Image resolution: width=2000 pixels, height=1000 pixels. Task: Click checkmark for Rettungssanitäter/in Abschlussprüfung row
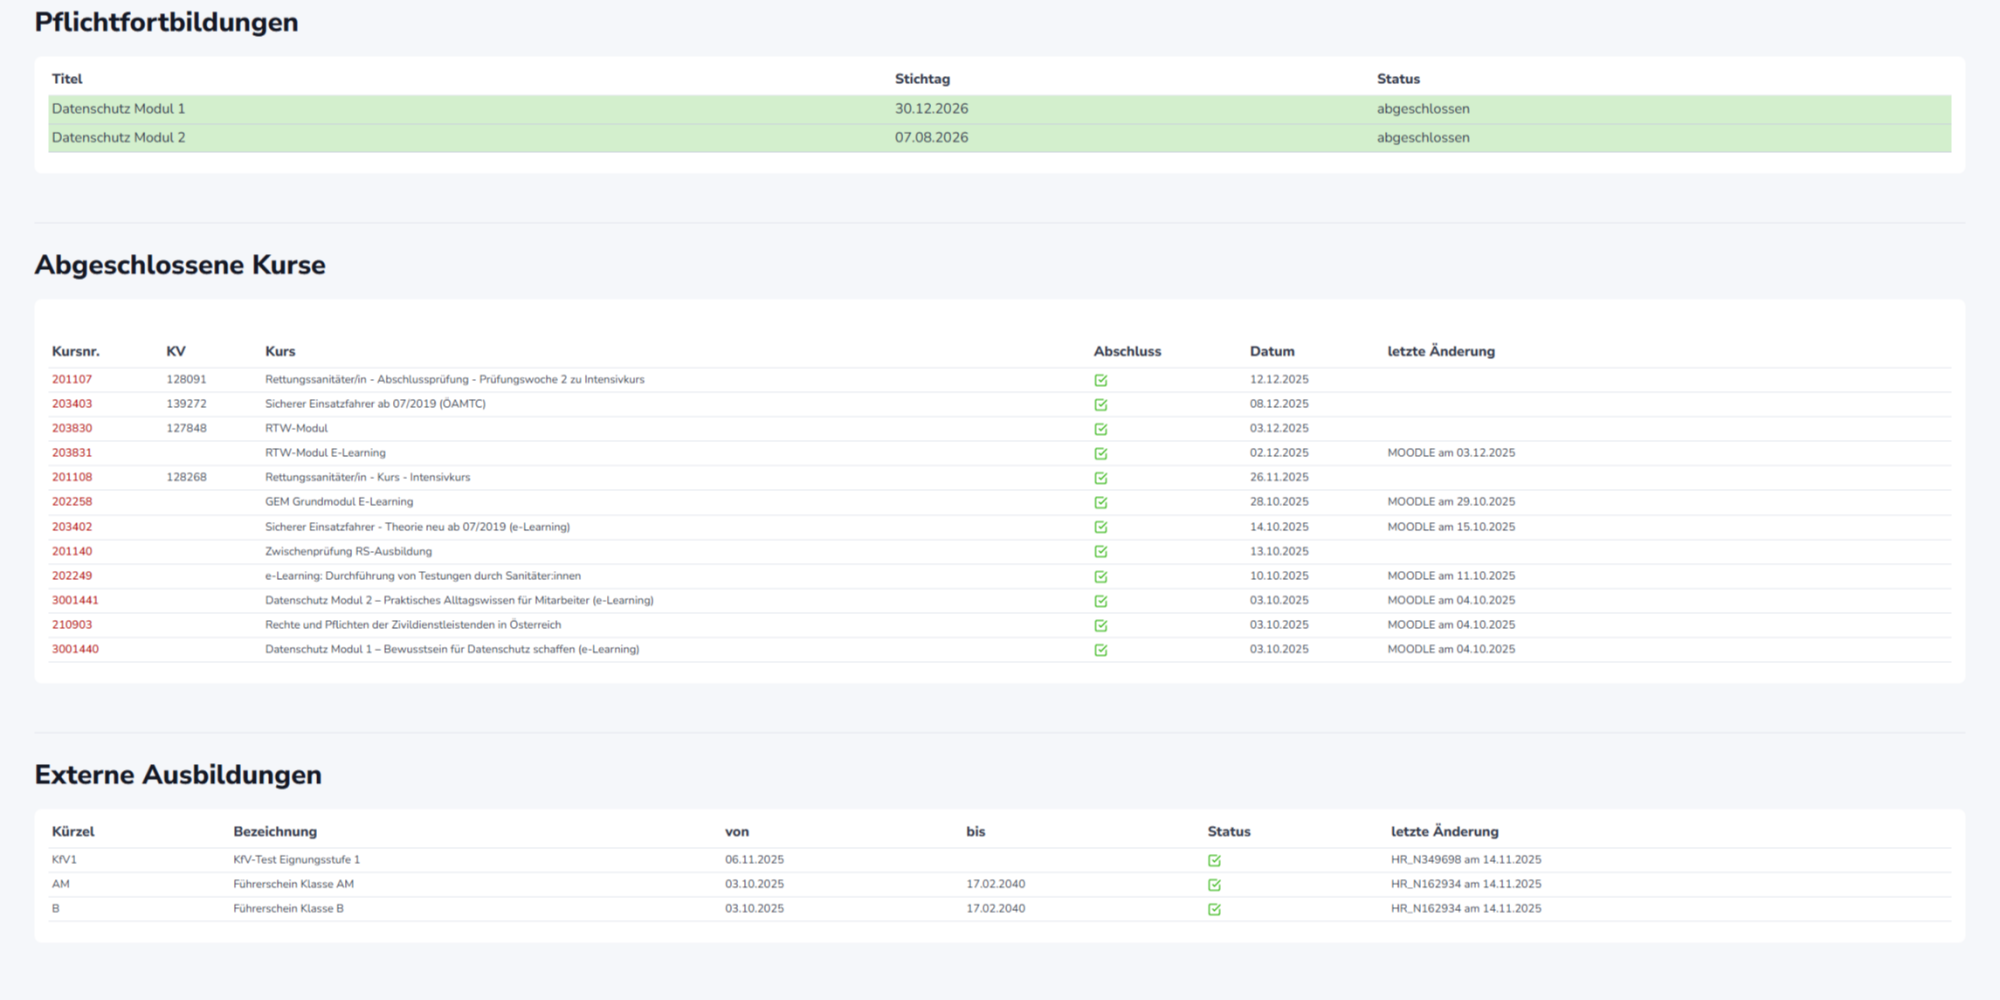(1100, 380)
